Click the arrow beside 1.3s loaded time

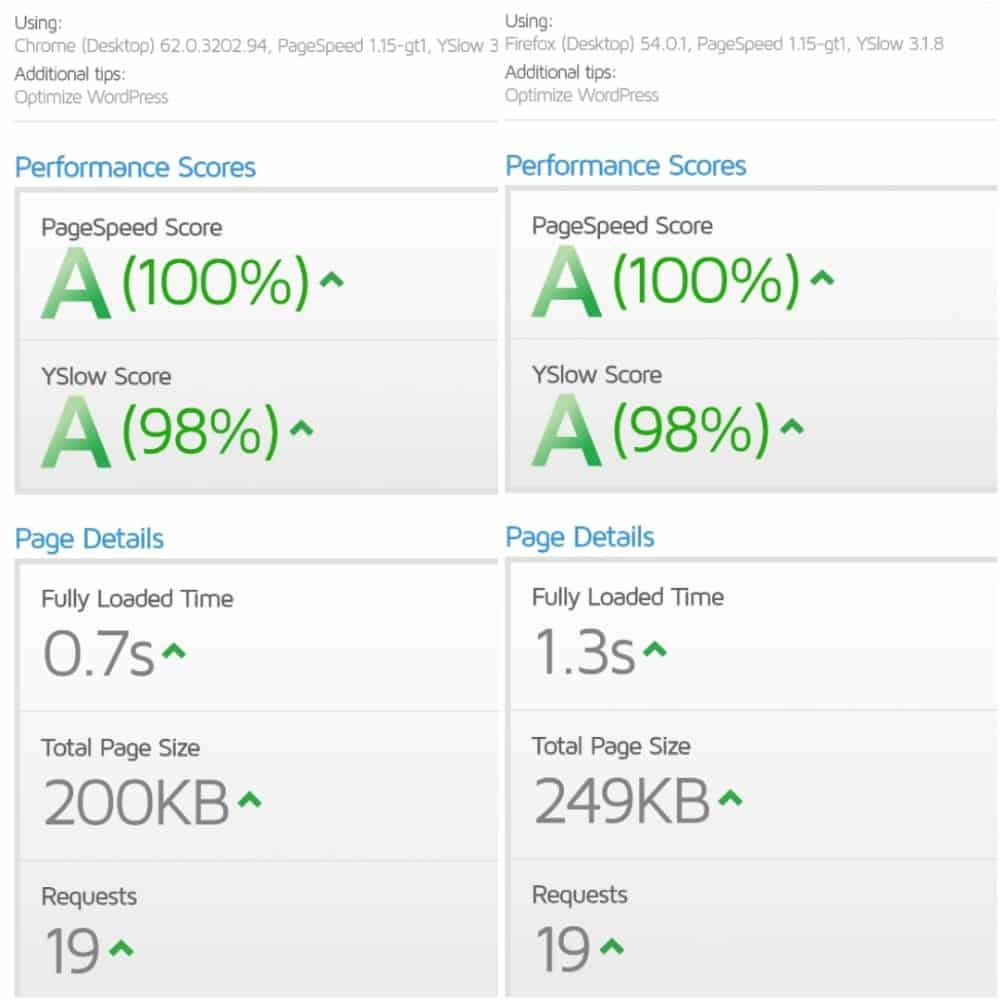(655, 650)
